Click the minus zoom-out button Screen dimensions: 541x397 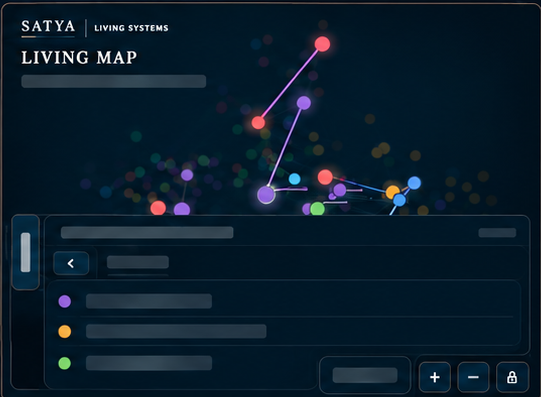[x=473, y=377]
